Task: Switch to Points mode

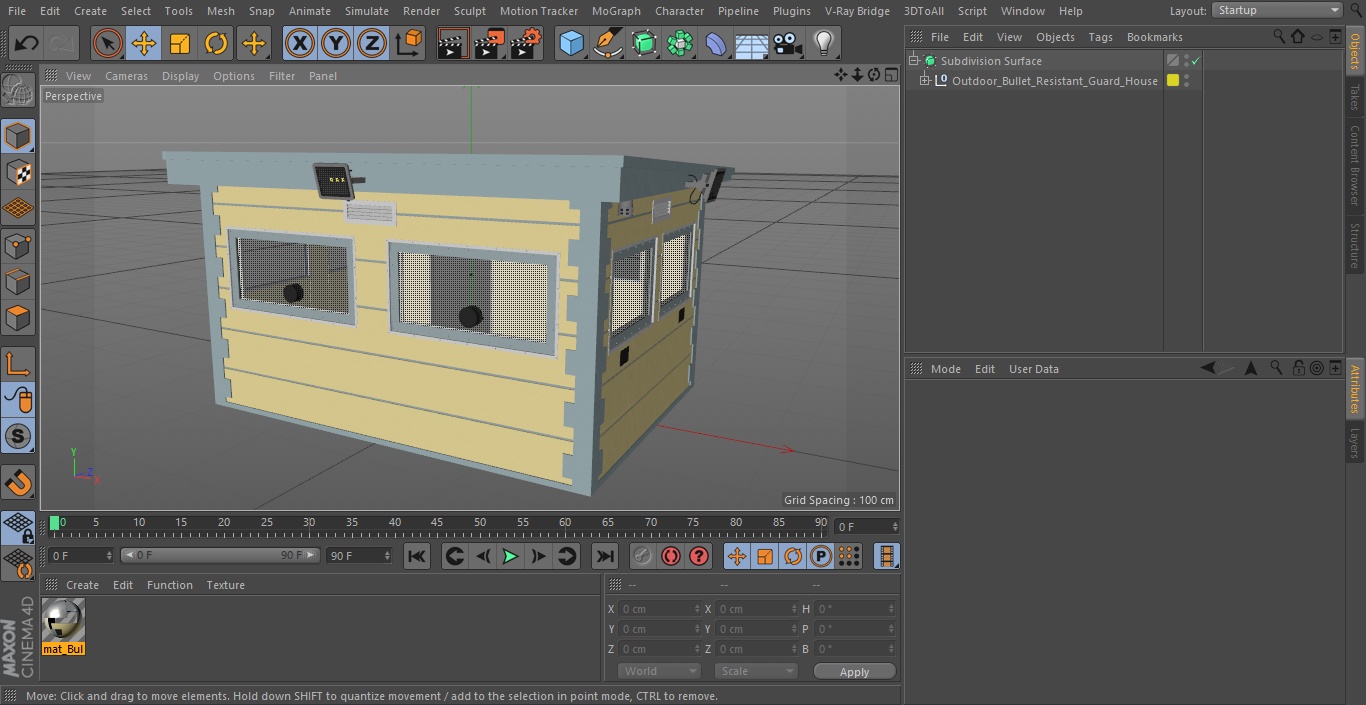Action: click(18, 245)
